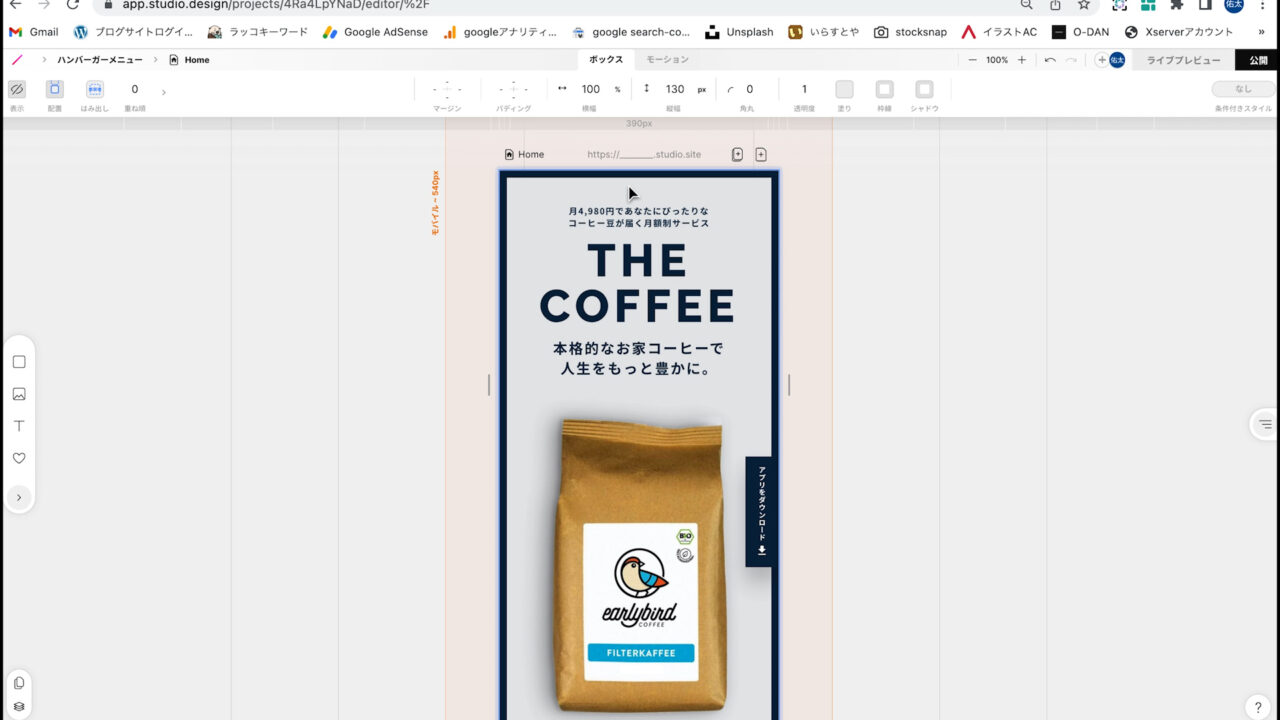Viewport: 1280px width, 720px height.
Task: Select the 本格的なお家コーヒーで tagline text
Action: [638, 358]
